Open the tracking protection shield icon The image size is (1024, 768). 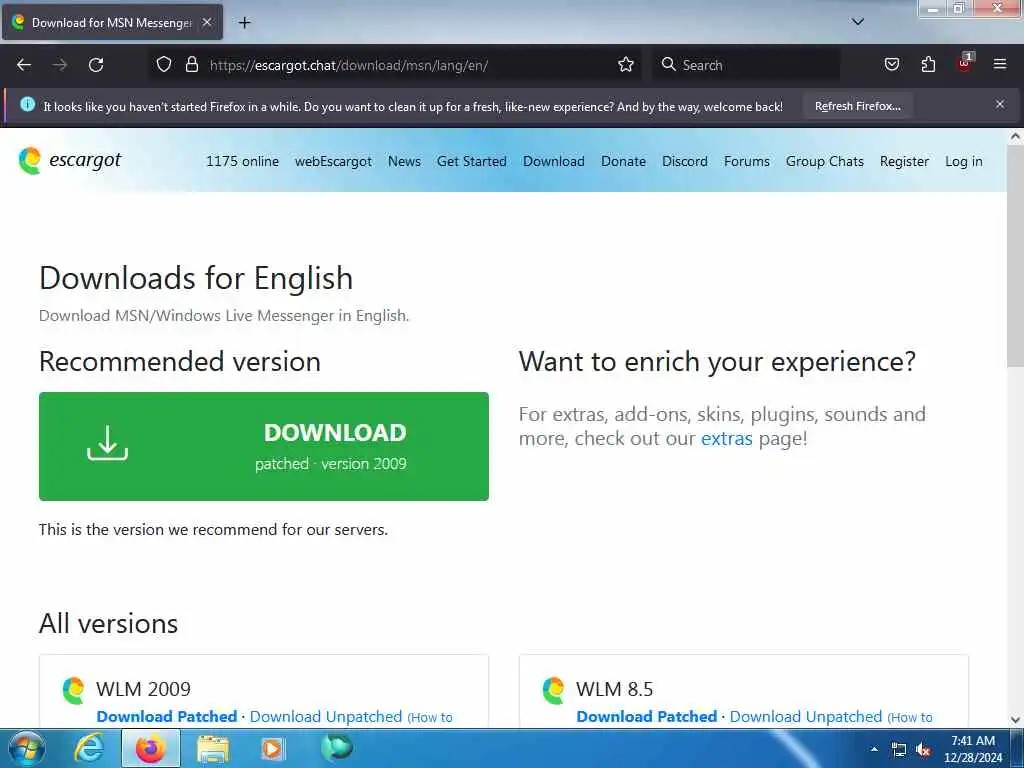[x=164, y=64]
